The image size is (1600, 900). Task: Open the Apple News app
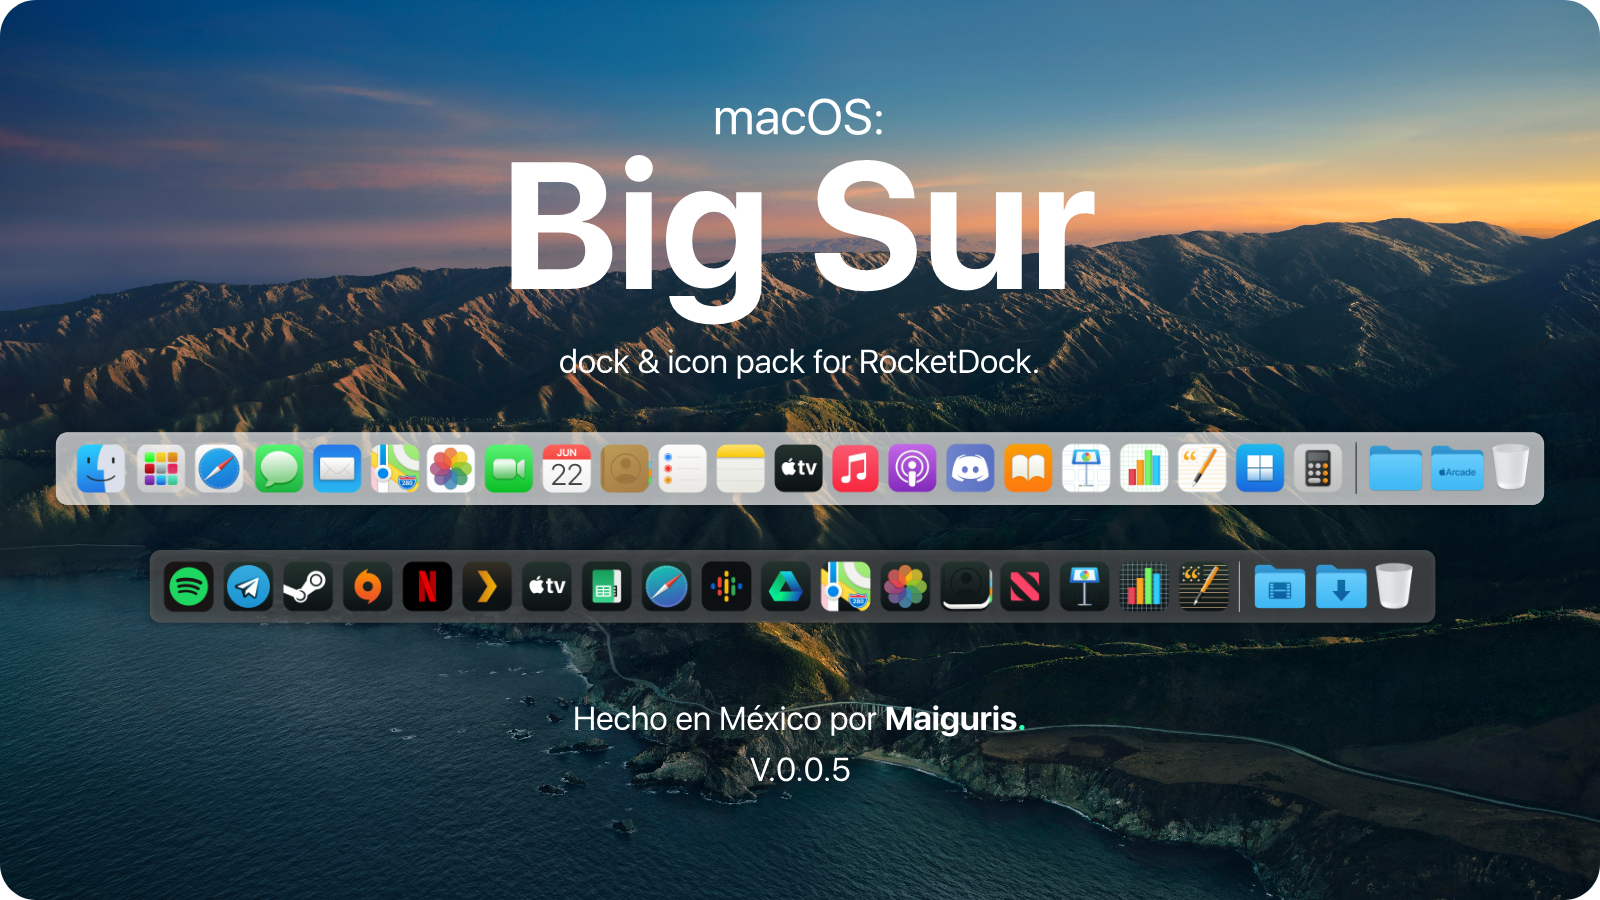click(x=1025, y=586)
